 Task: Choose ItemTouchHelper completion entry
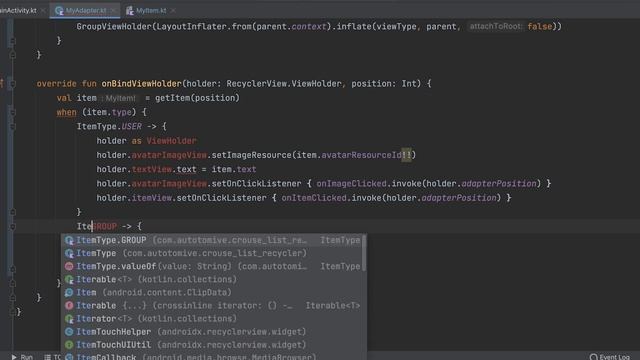(x=212, y=331)
